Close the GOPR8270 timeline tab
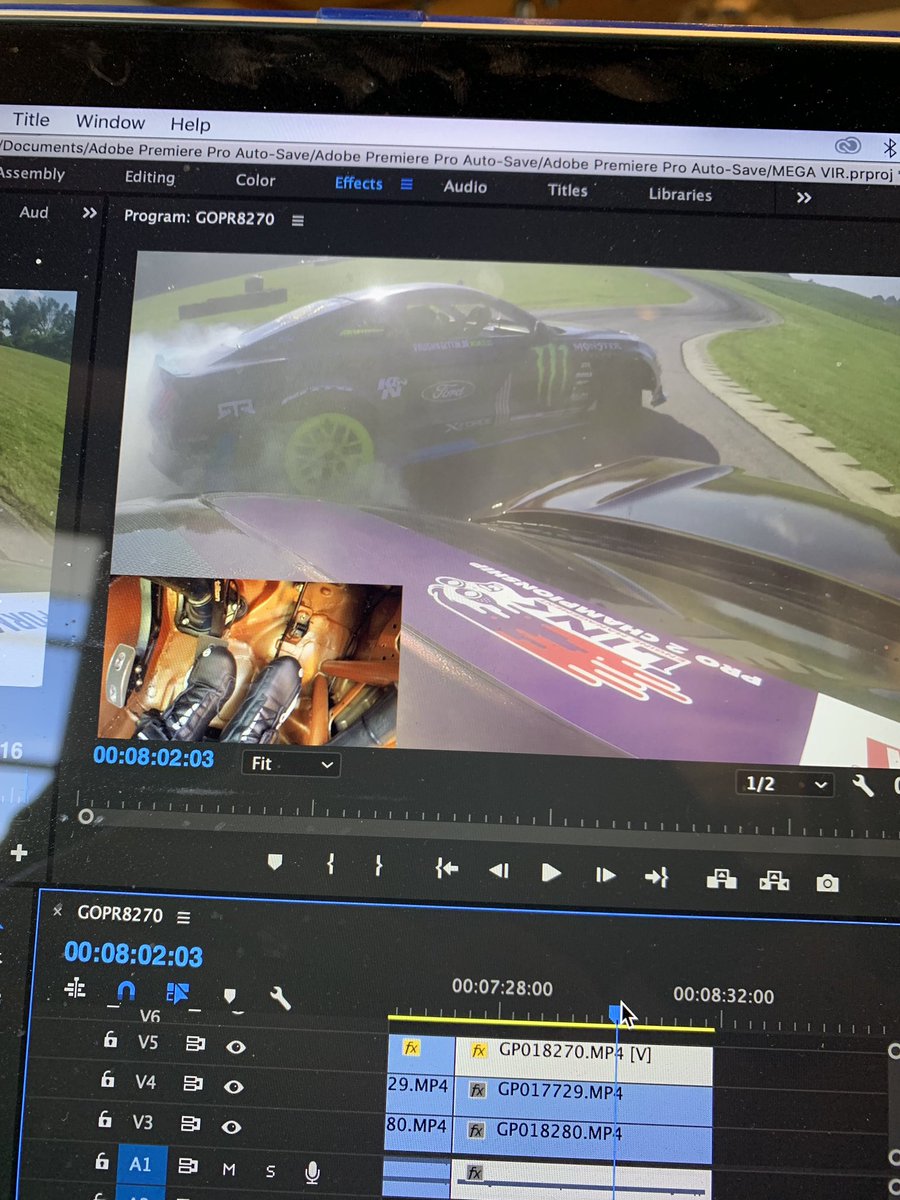This screenshot has height=1200, width=900. tap(58, 911)
